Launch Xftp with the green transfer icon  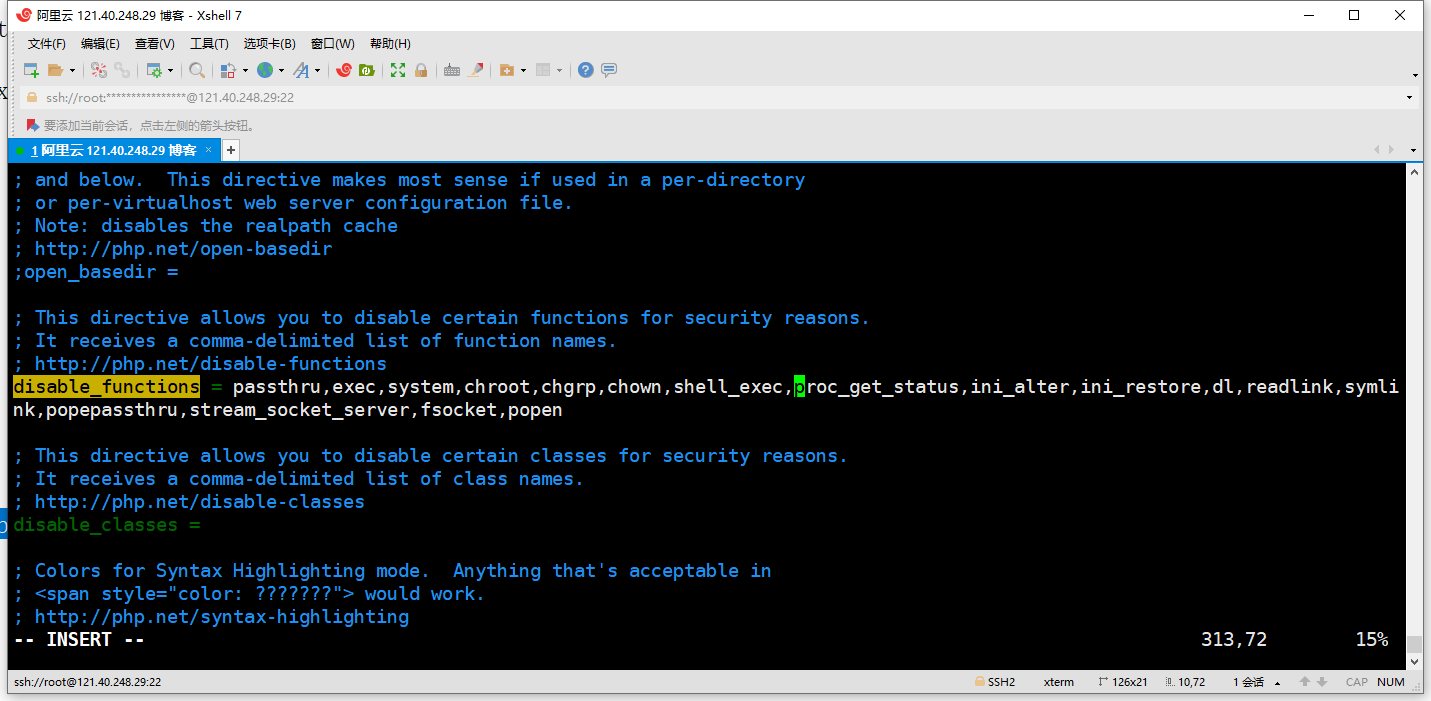point(367,70)
